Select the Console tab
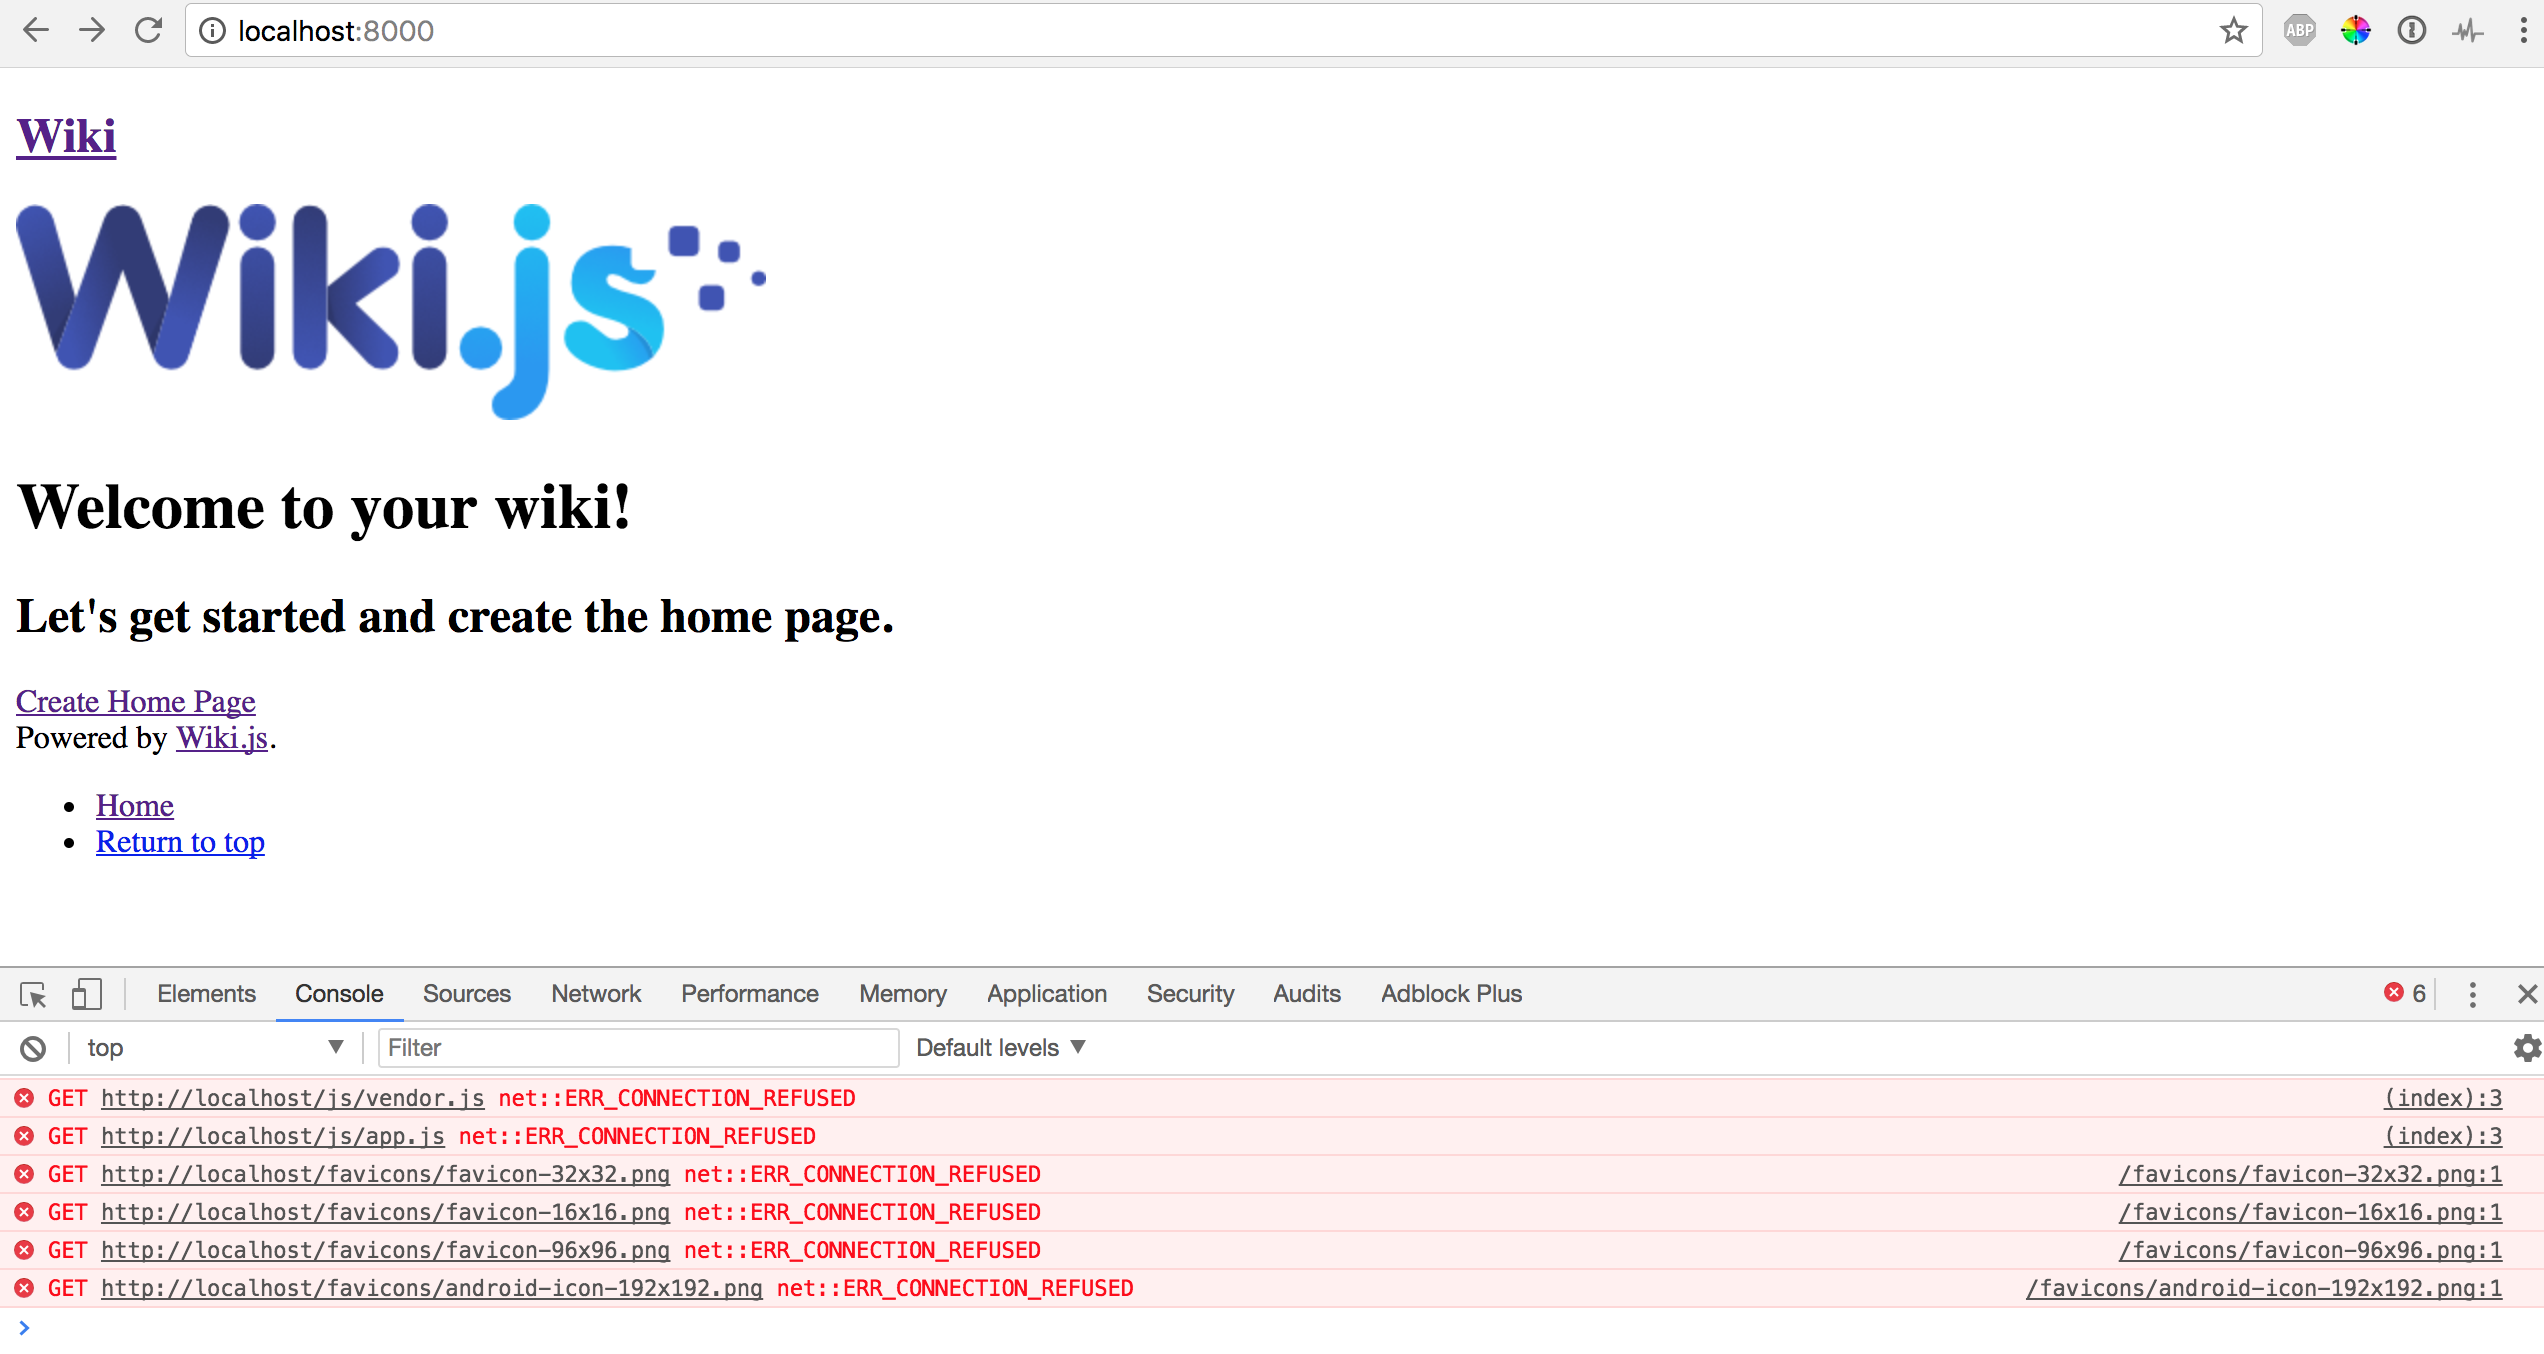The width and height of the screenshot is (2544, 1354). point(339,994)
